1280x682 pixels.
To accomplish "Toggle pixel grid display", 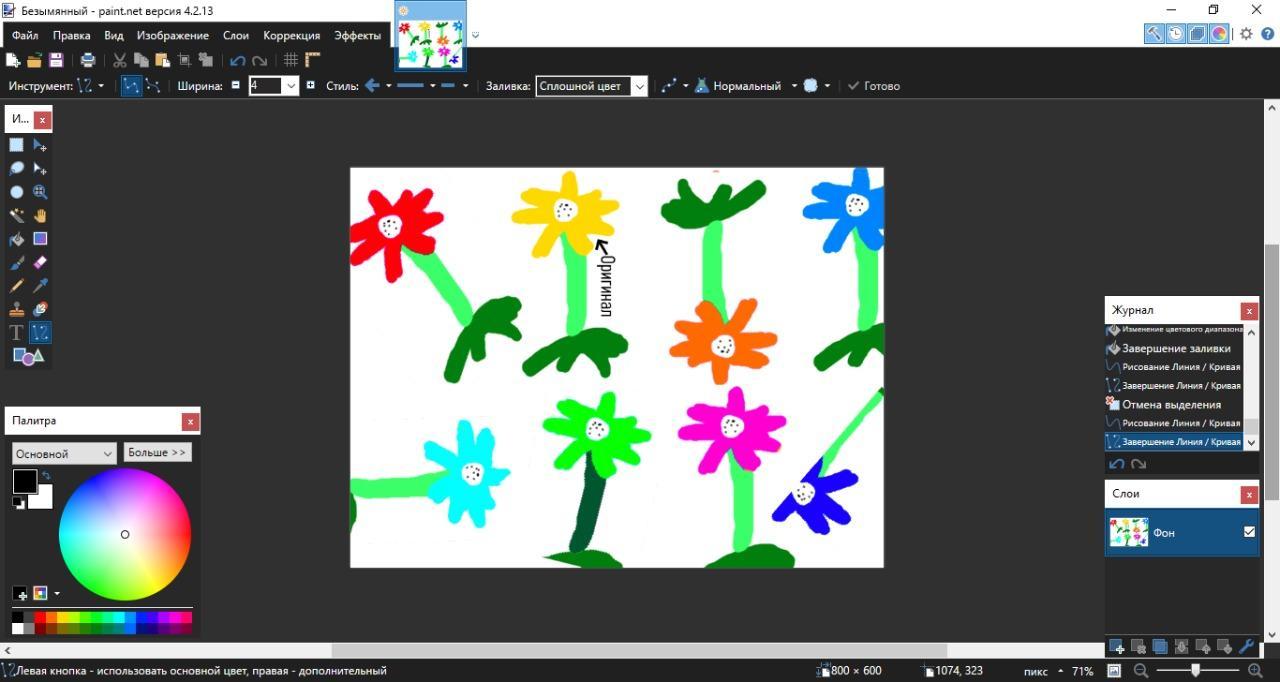I will (291, 60).
